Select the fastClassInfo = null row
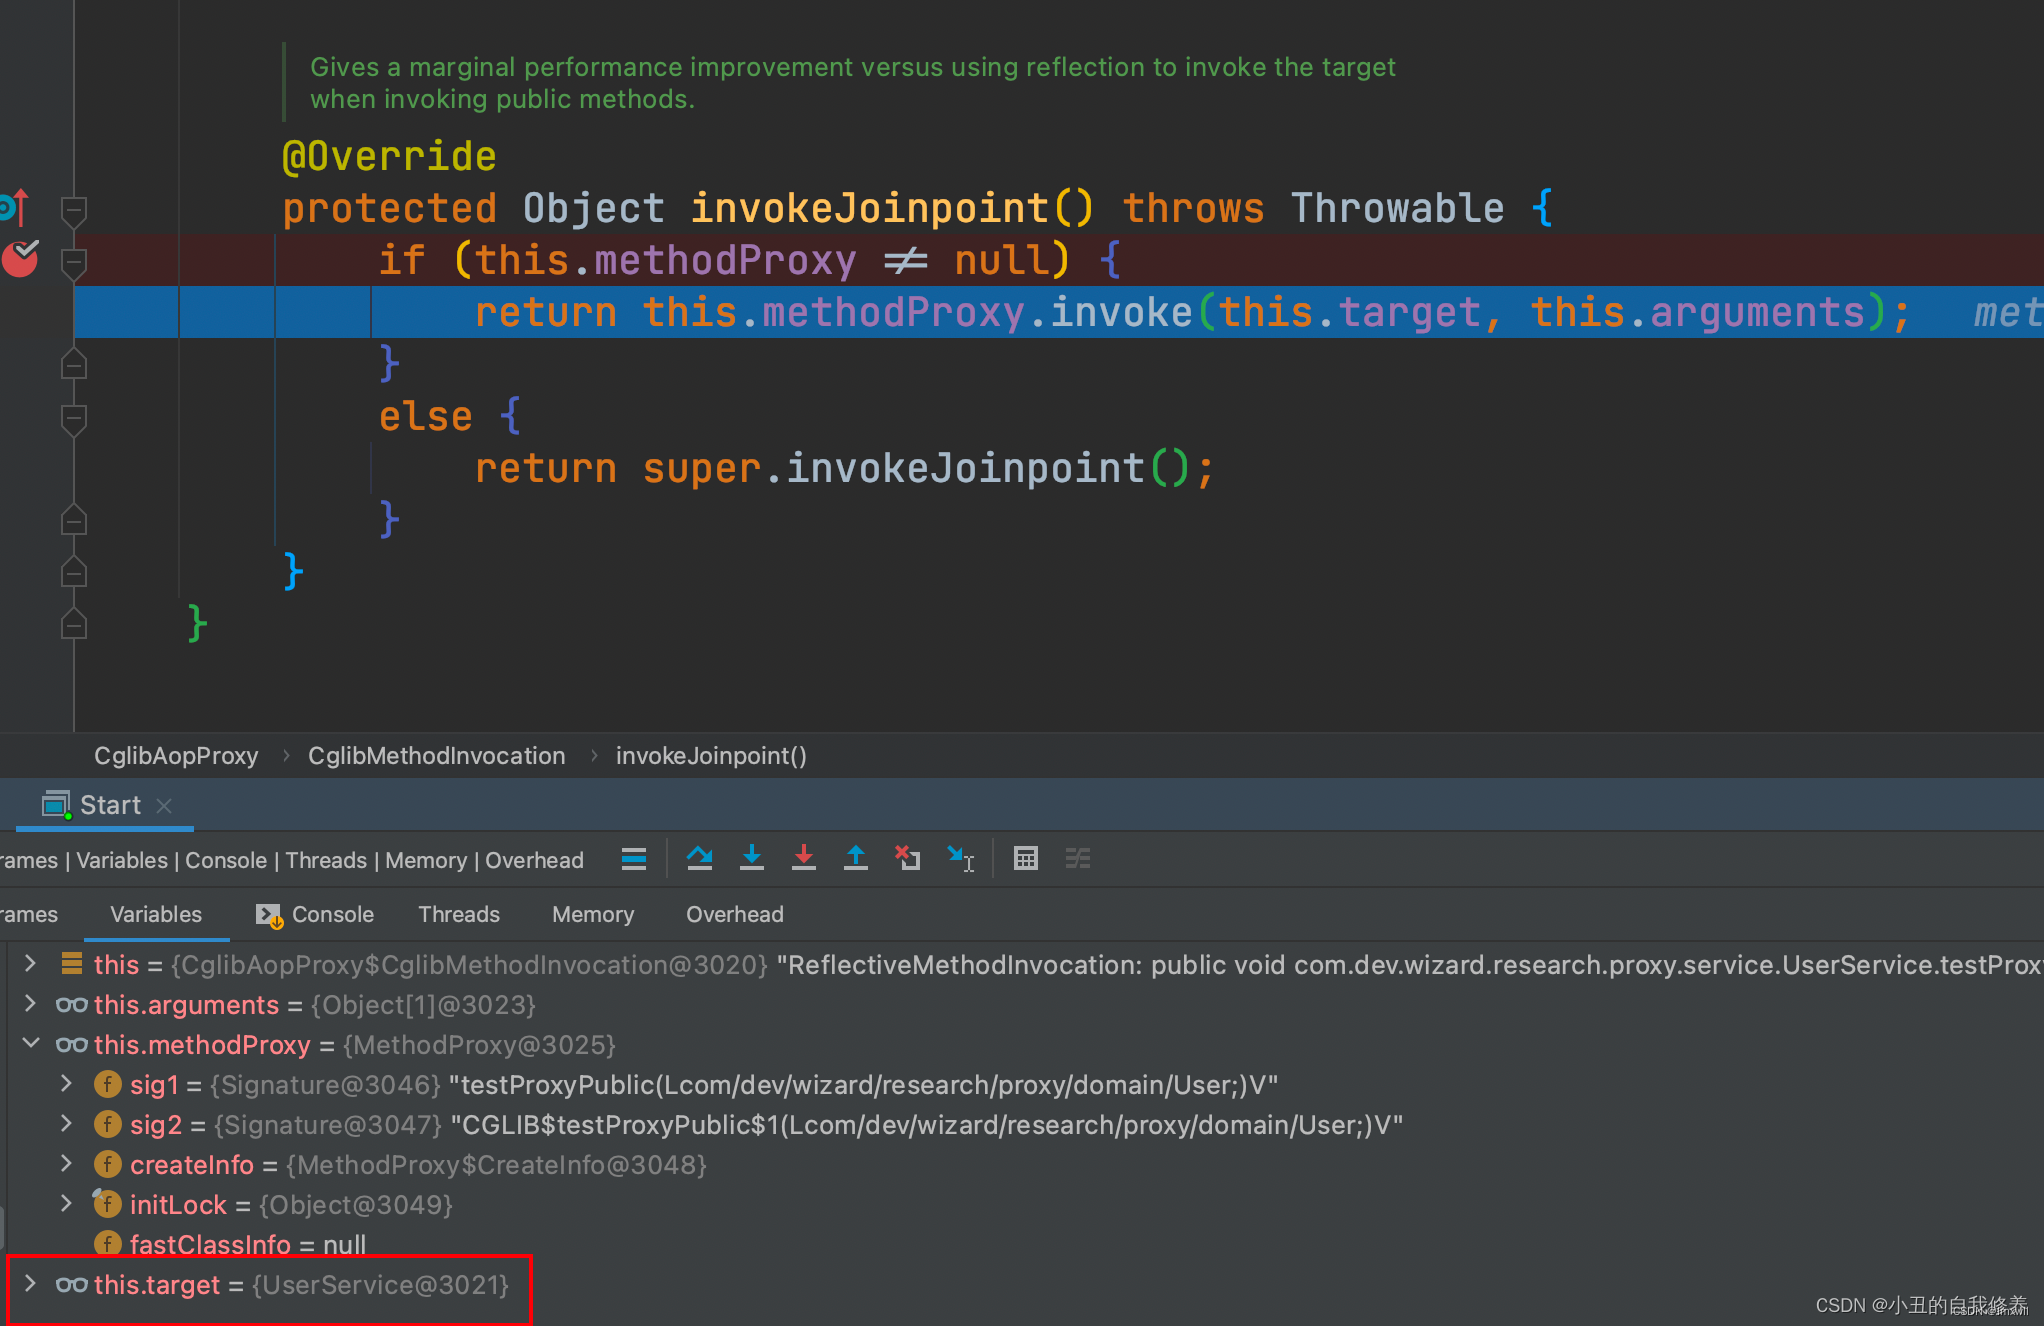The height and width of the screenshot is (1326, 2044). (x=1022, y=1244)
